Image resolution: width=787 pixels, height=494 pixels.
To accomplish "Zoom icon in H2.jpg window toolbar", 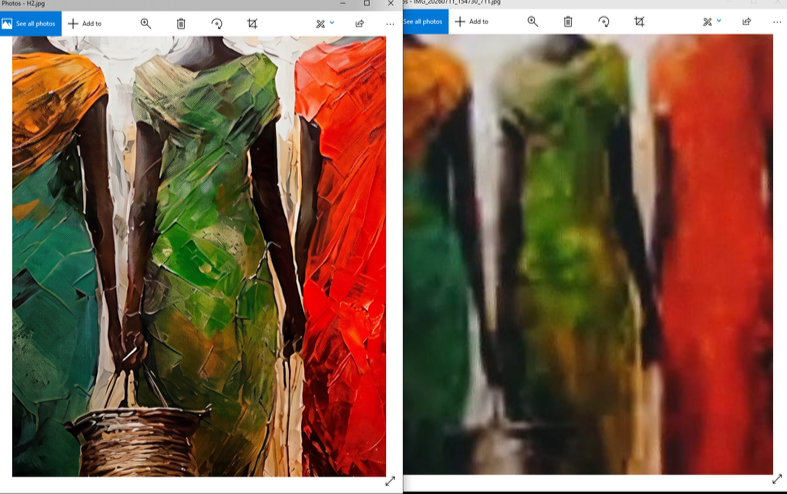I will [x=146, y=24].
